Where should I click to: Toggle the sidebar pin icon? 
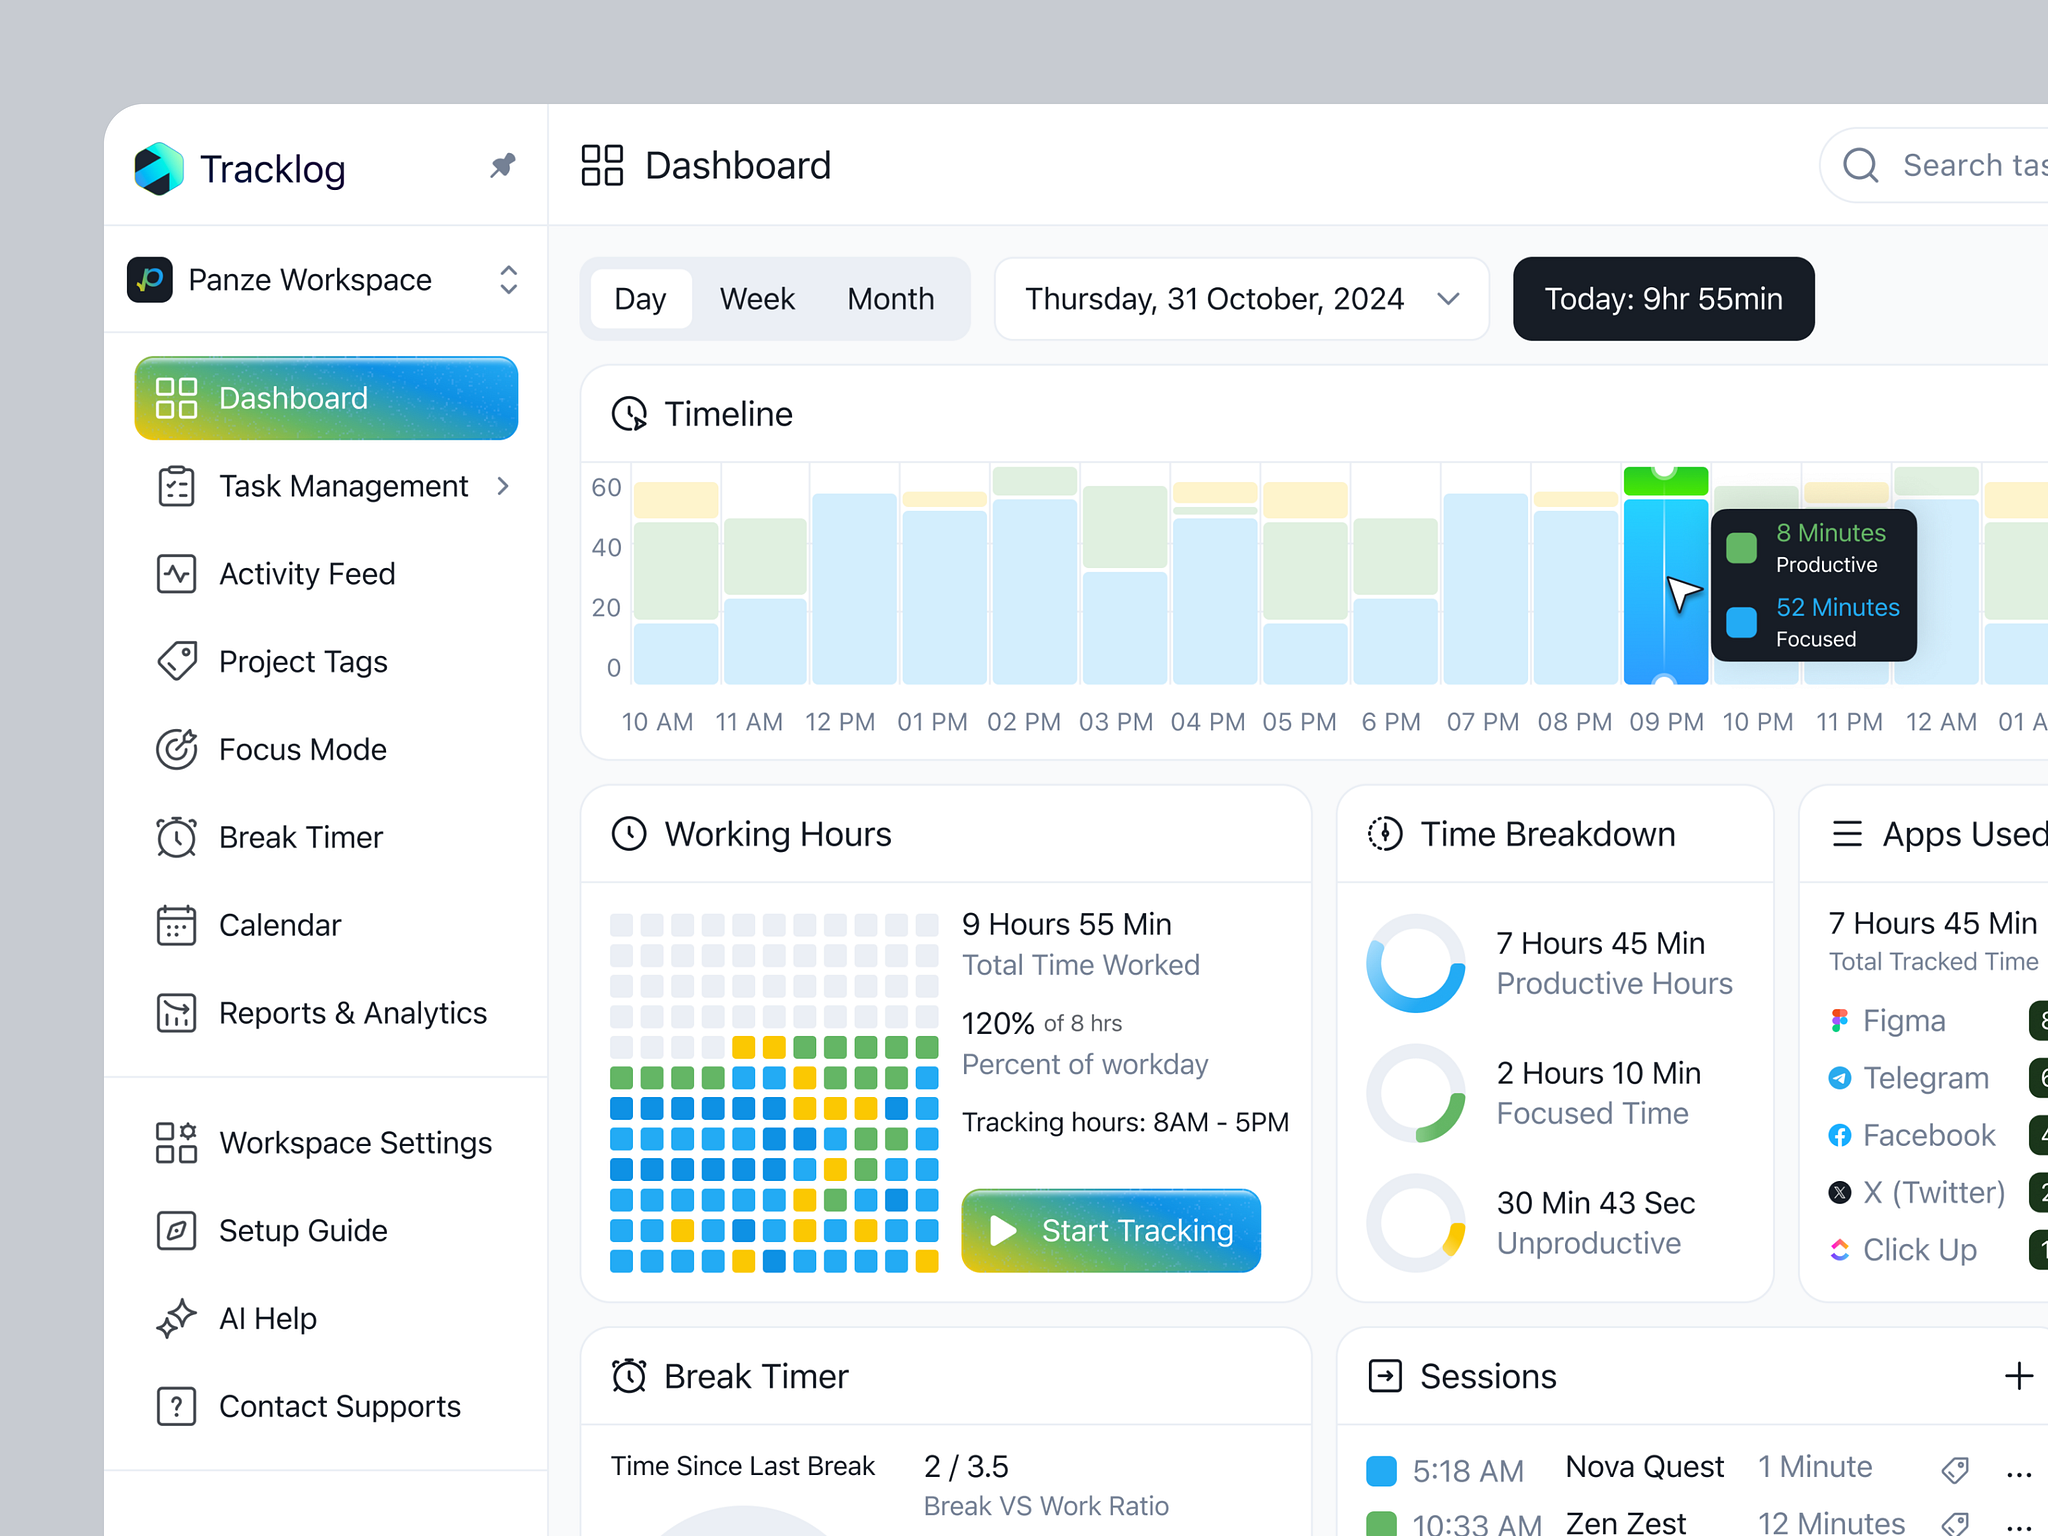click(503, 166)
